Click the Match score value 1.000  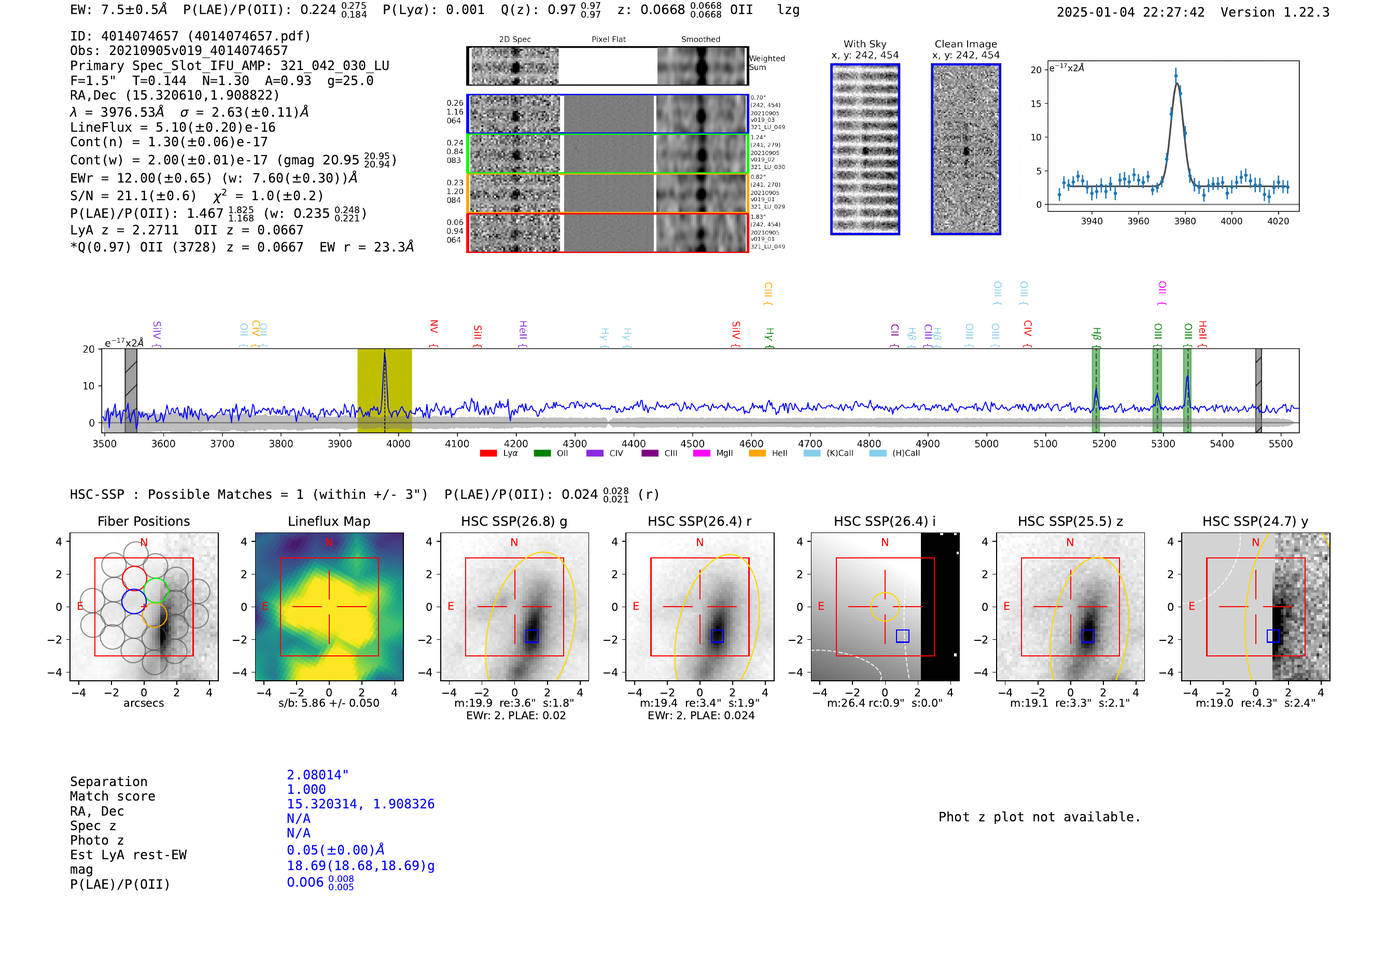[x=306, y=790]
